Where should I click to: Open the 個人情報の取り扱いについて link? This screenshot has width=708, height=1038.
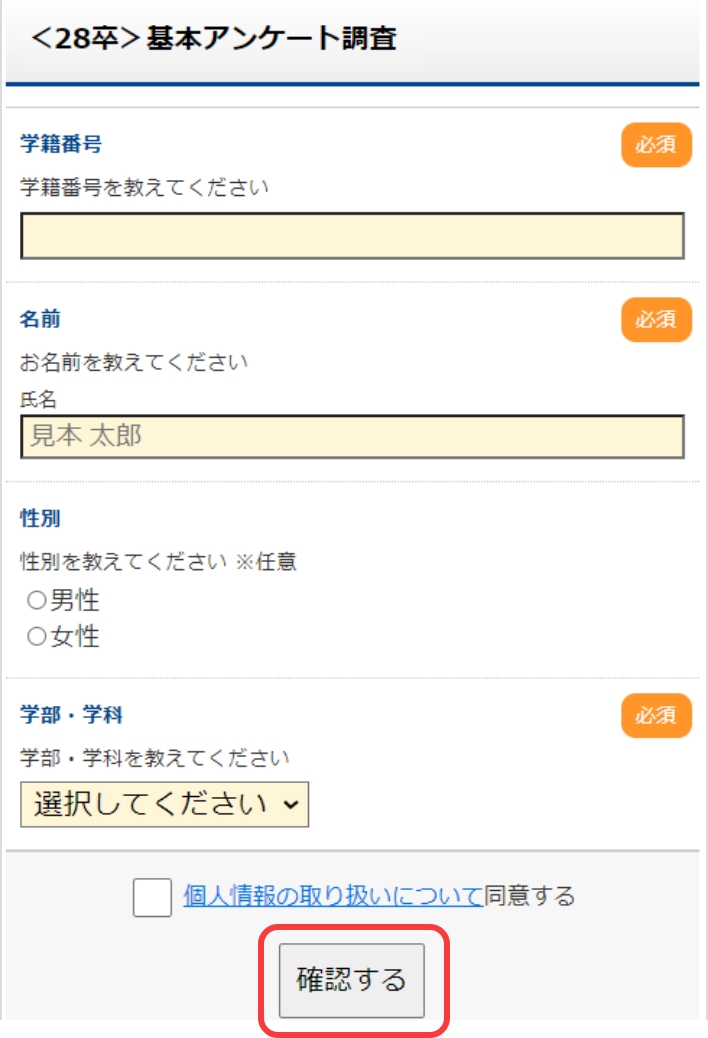333,896
